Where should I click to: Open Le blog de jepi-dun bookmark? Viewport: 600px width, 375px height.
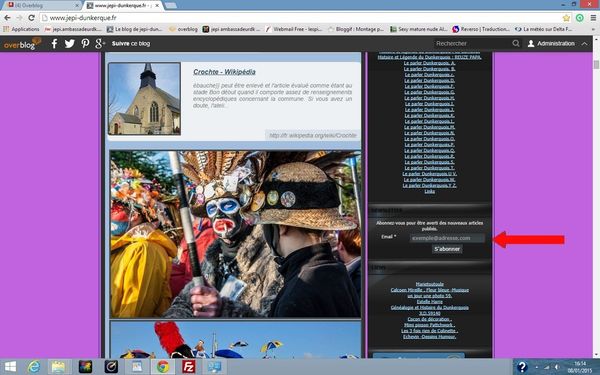[135, 29]
